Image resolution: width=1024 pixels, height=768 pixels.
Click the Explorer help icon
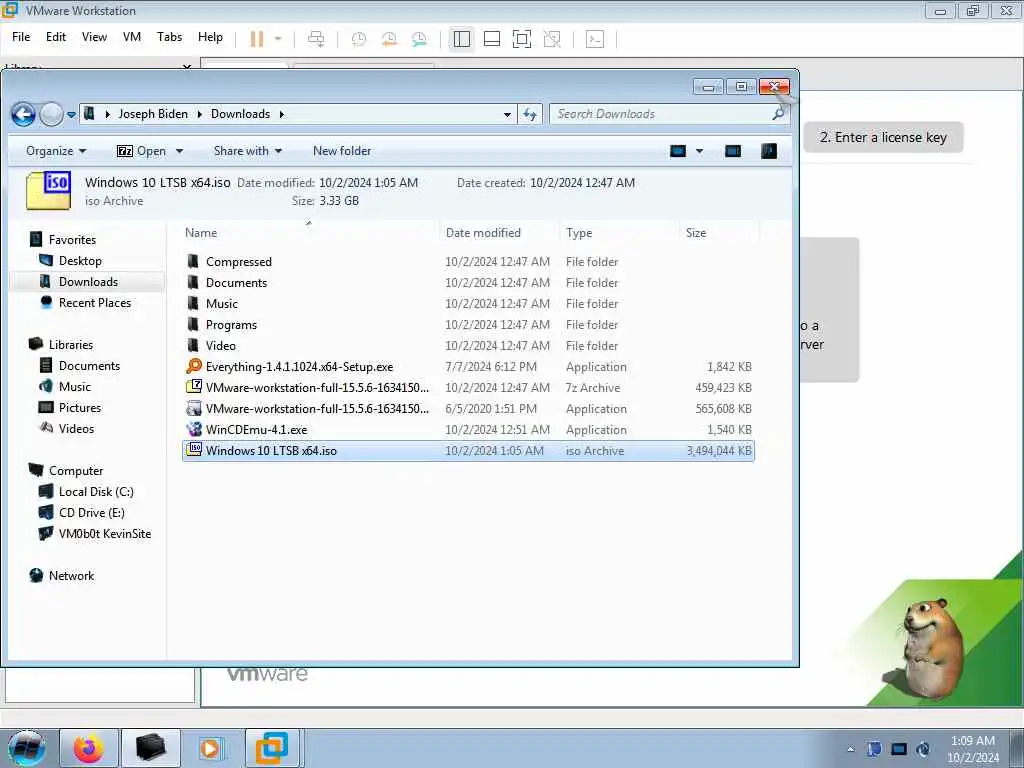(769, 151)
